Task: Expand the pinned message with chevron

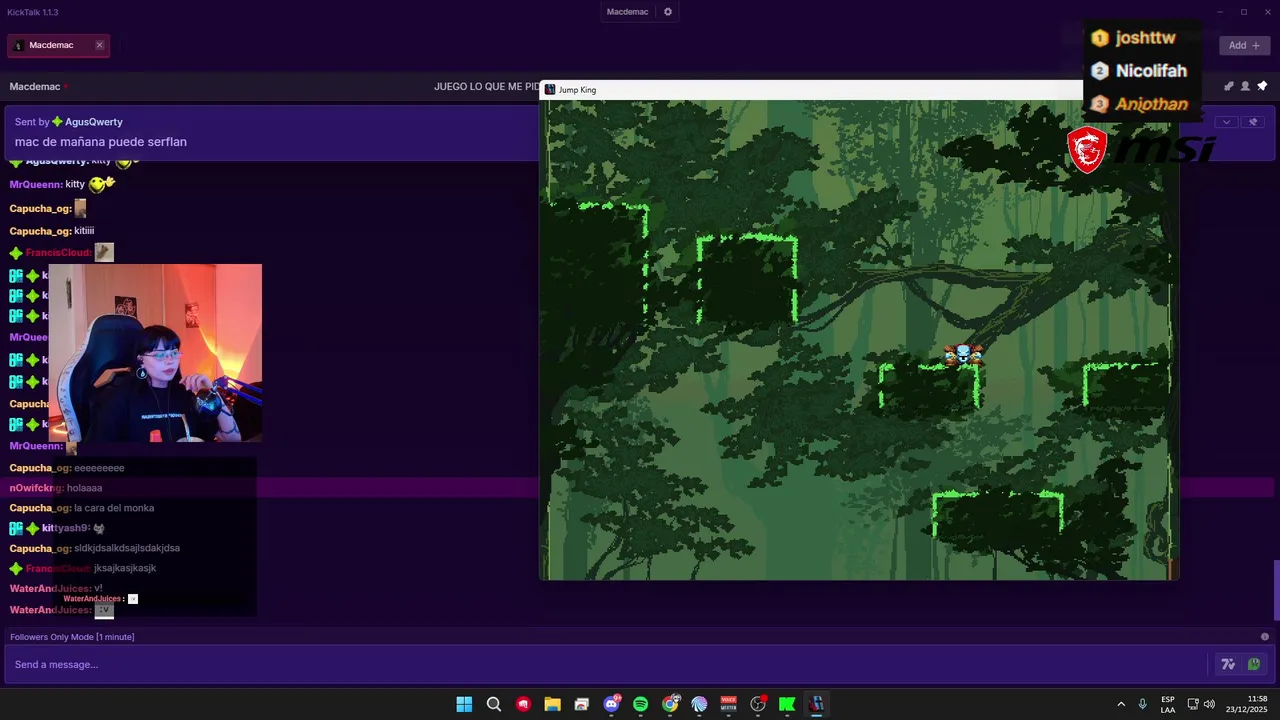Action: pyautogui.click(x=1227, y=122)
